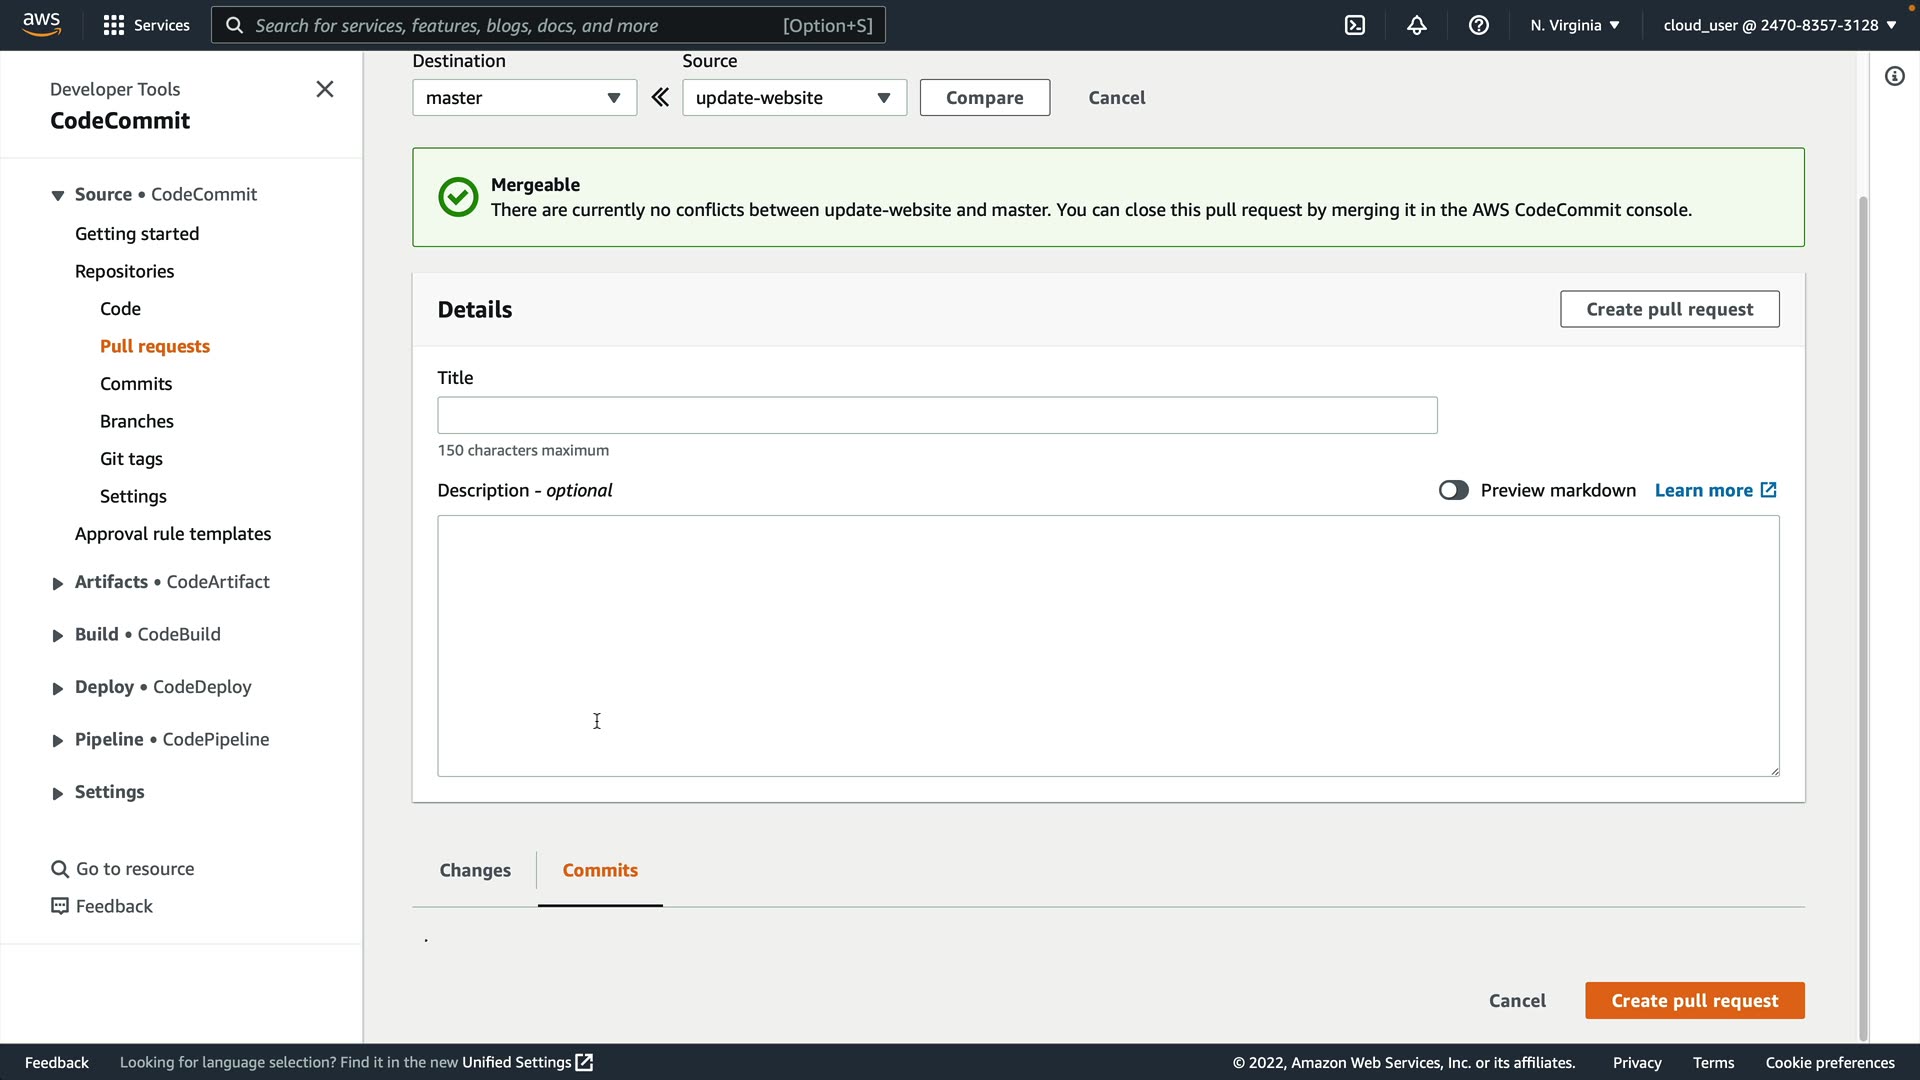Image resolution: width=1920 pixels, height=1080 pixels.
Task: Open the Source update-website dropdown
Action: pyautogui.click(x=794, y=98)
